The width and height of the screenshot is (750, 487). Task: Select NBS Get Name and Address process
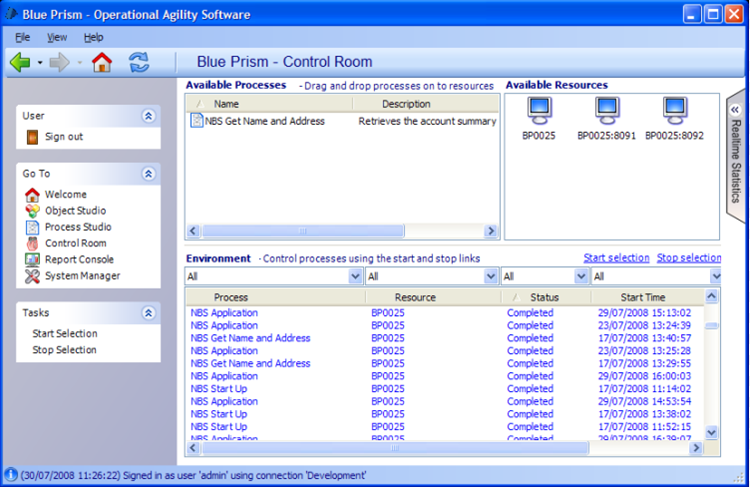coord(257,121)
